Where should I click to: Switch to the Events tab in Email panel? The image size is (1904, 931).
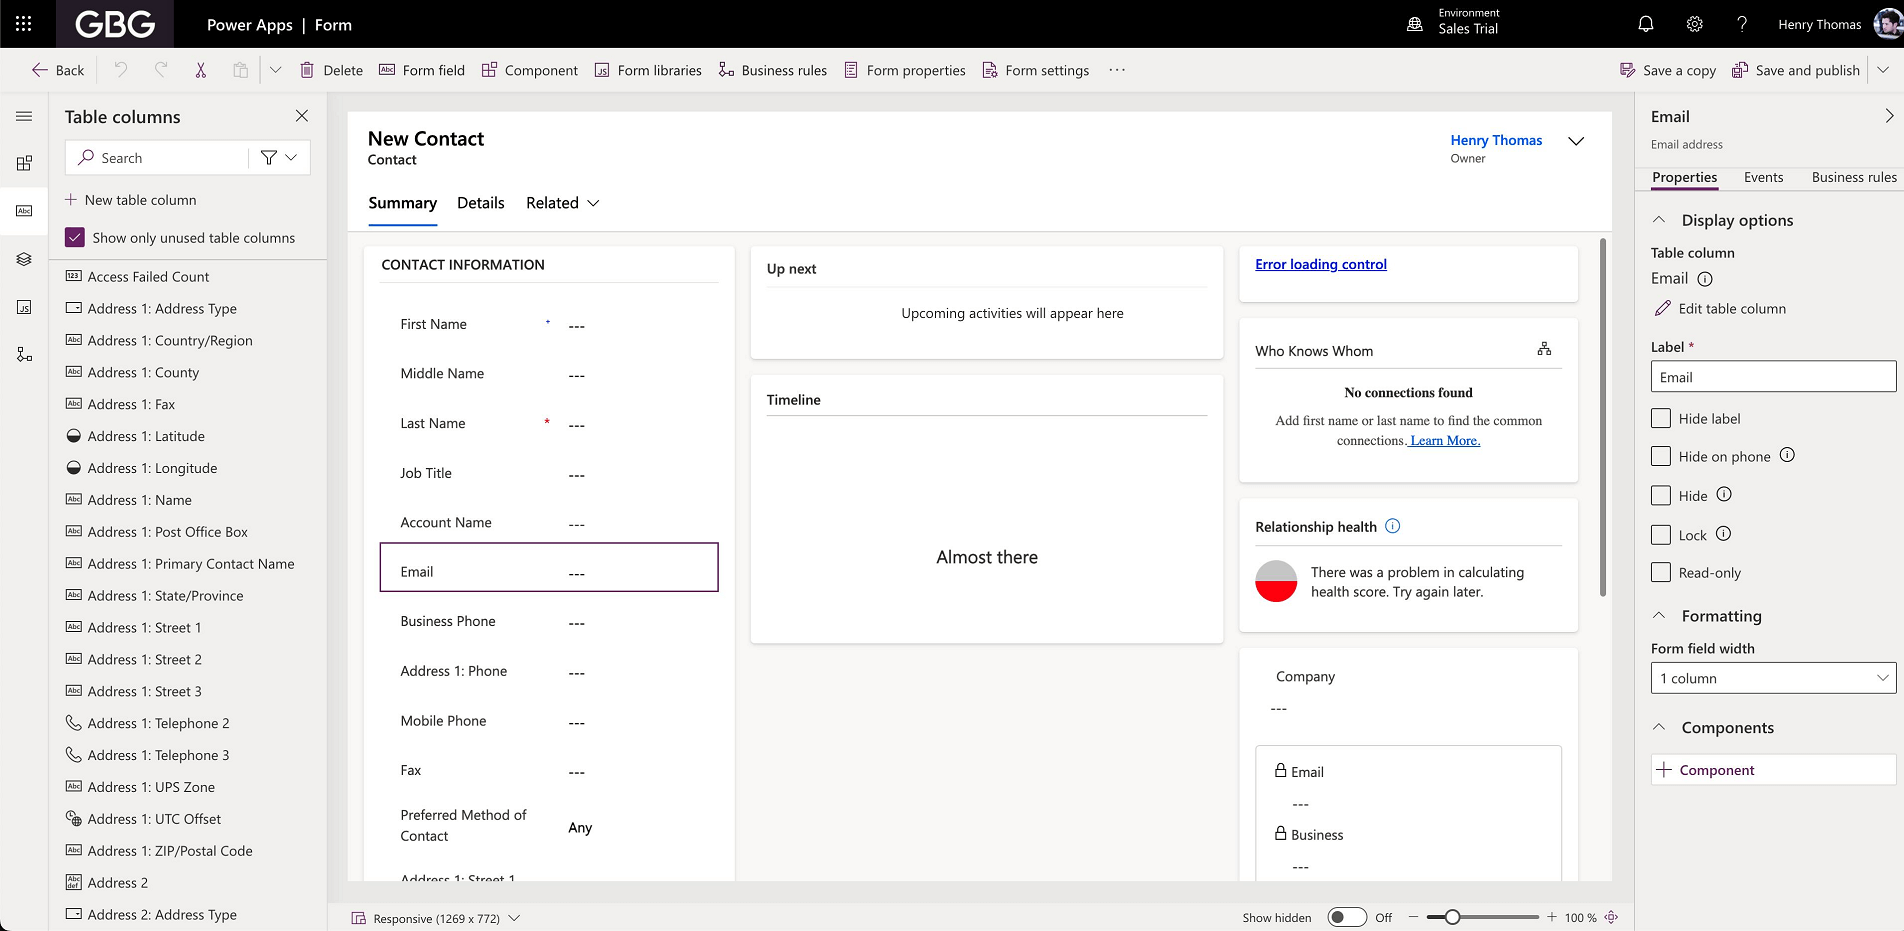click(x=1763, y=177)
